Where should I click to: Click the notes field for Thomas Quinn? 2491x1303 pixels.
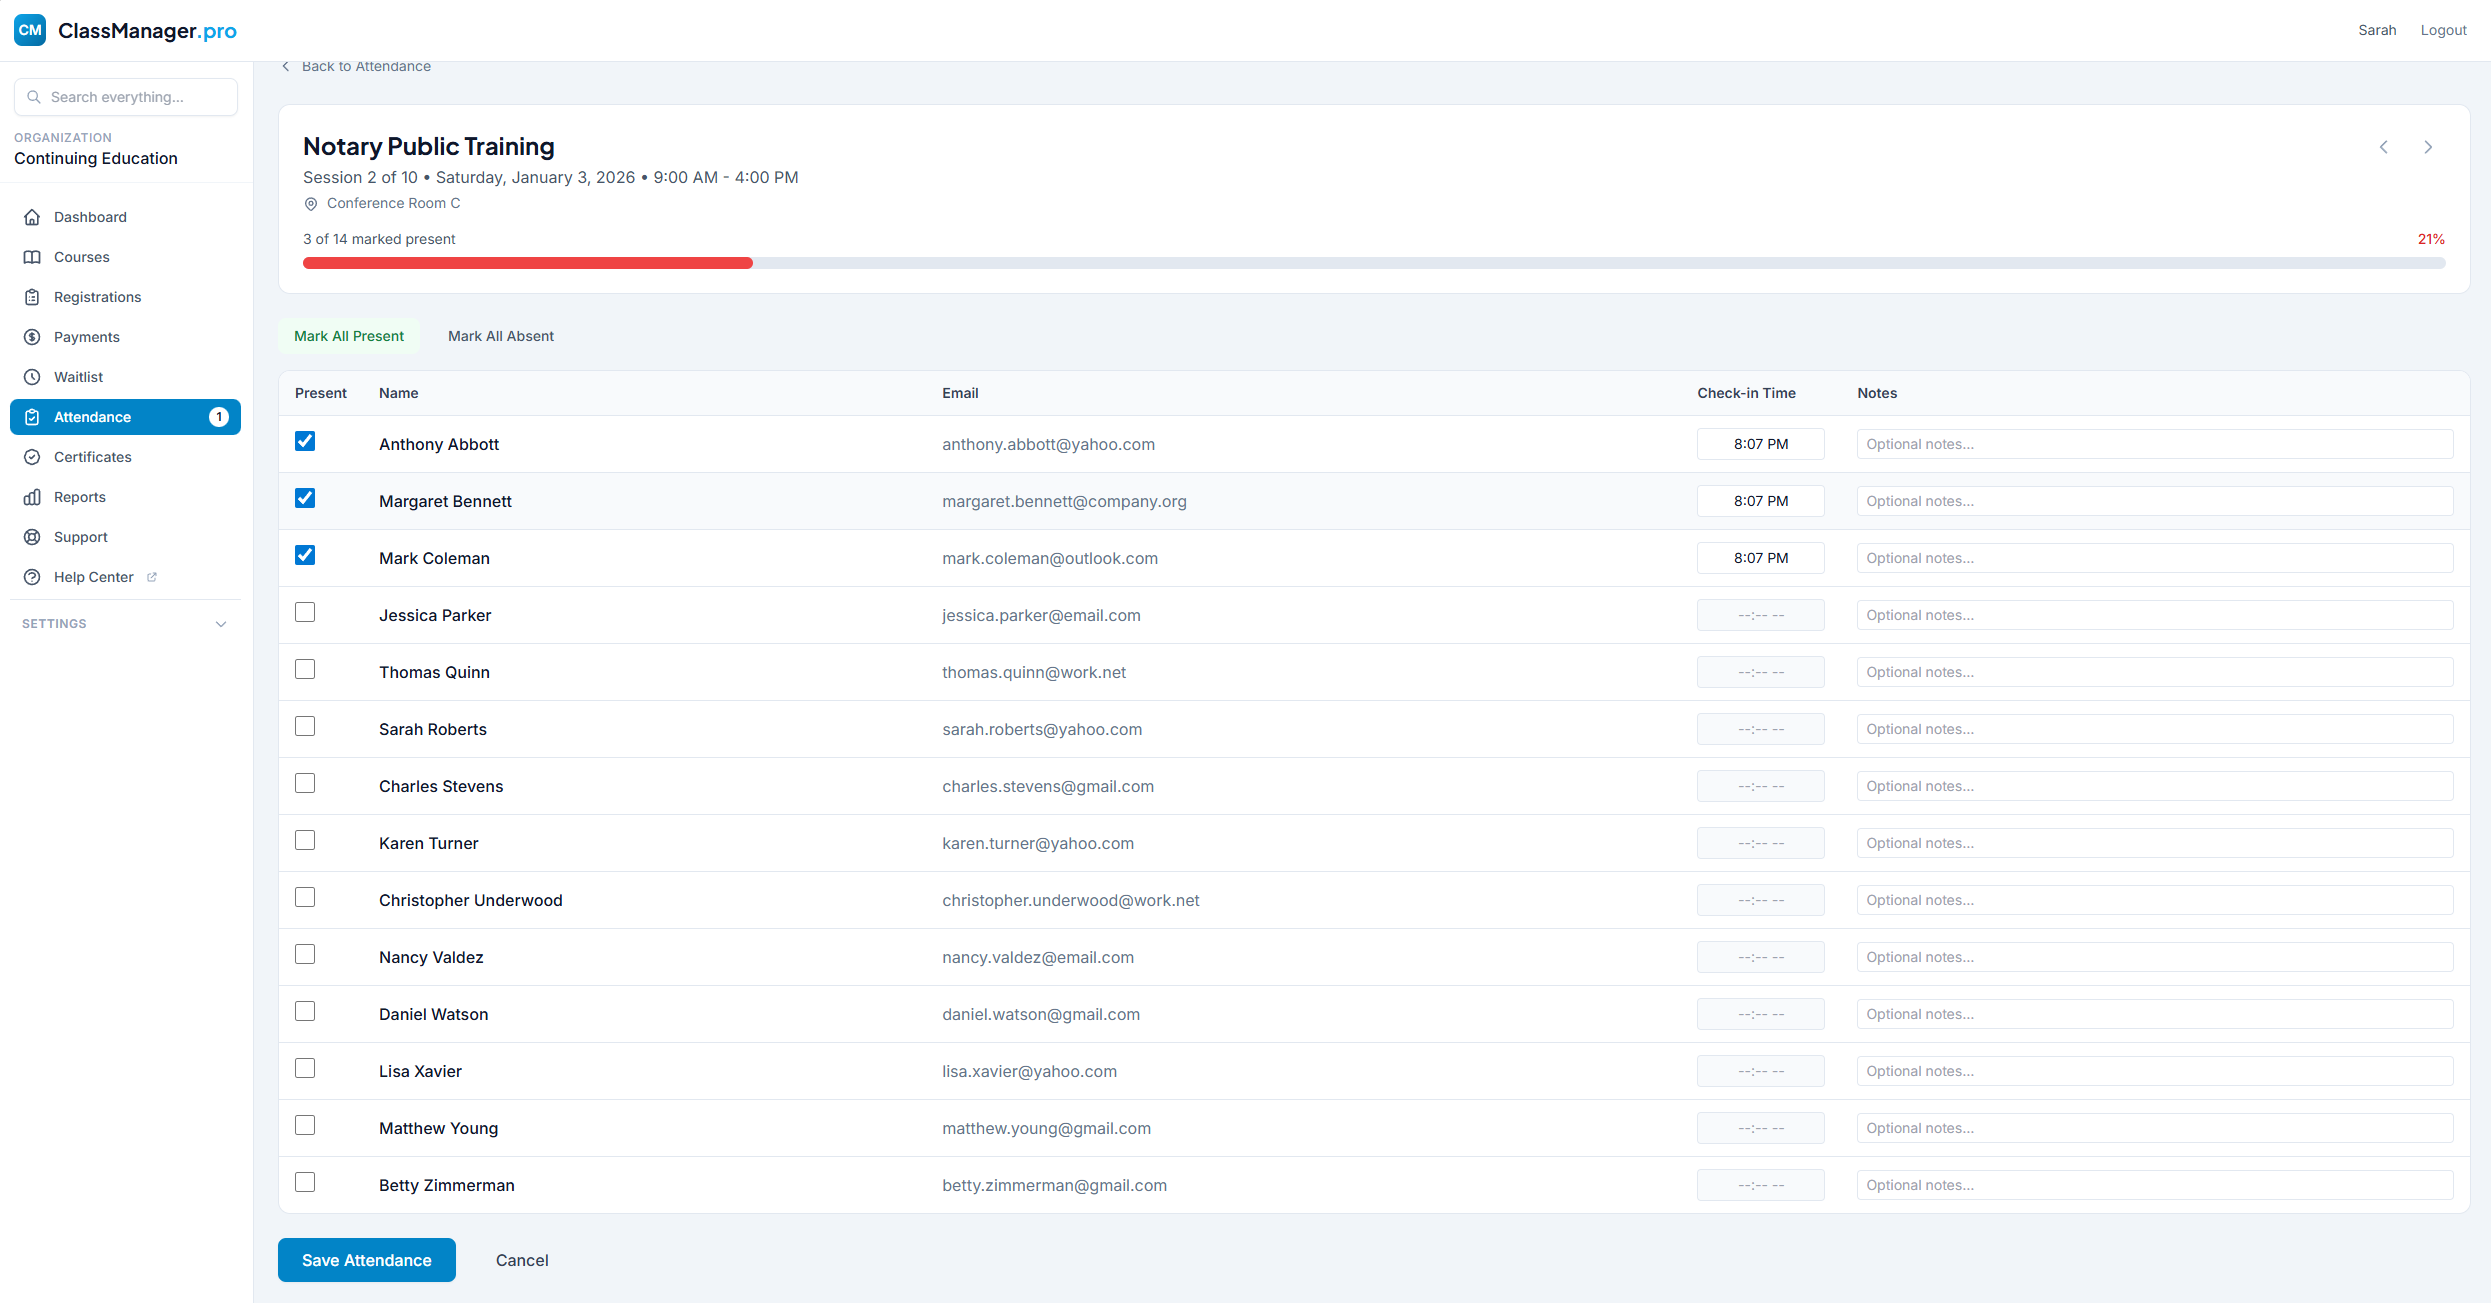[2154, 672]
